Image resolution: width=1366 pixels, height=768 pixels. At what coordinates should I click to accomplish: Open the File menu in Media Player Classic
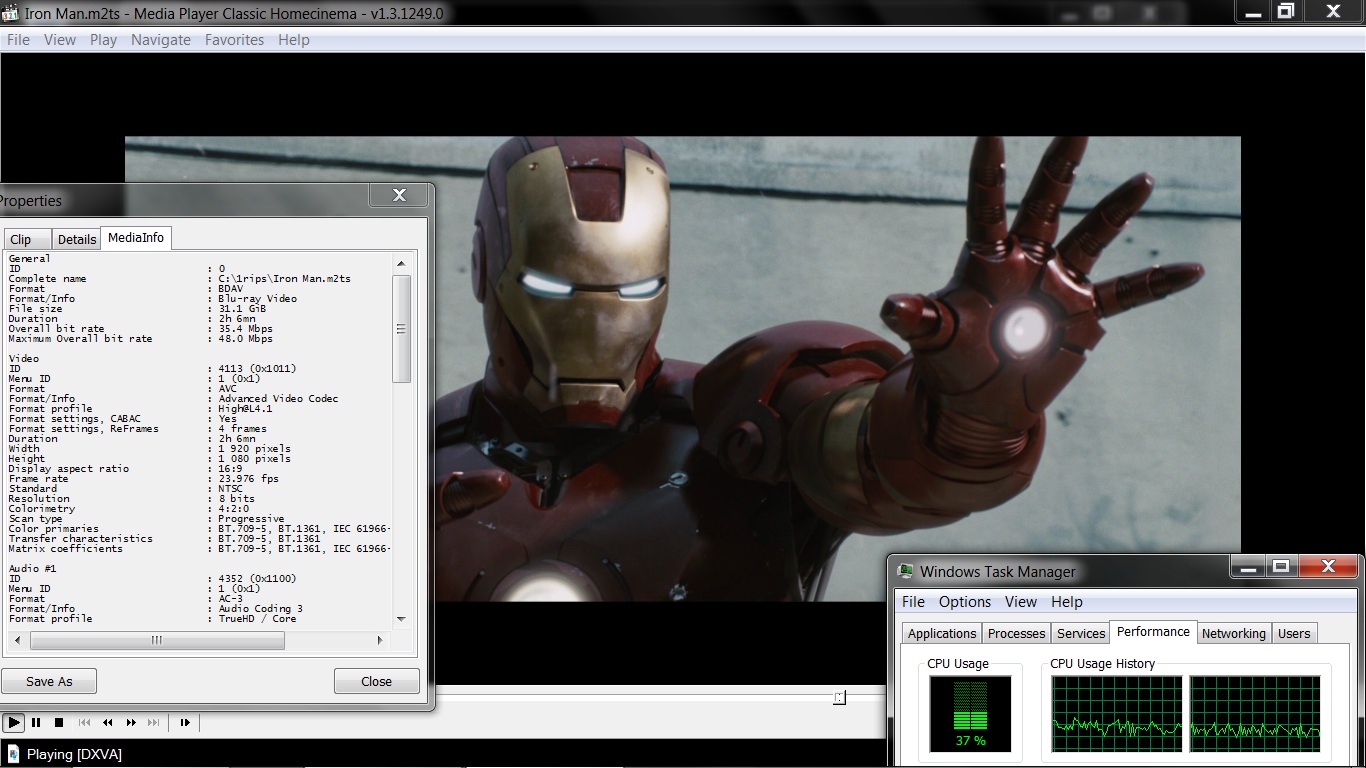pos(18,40)
